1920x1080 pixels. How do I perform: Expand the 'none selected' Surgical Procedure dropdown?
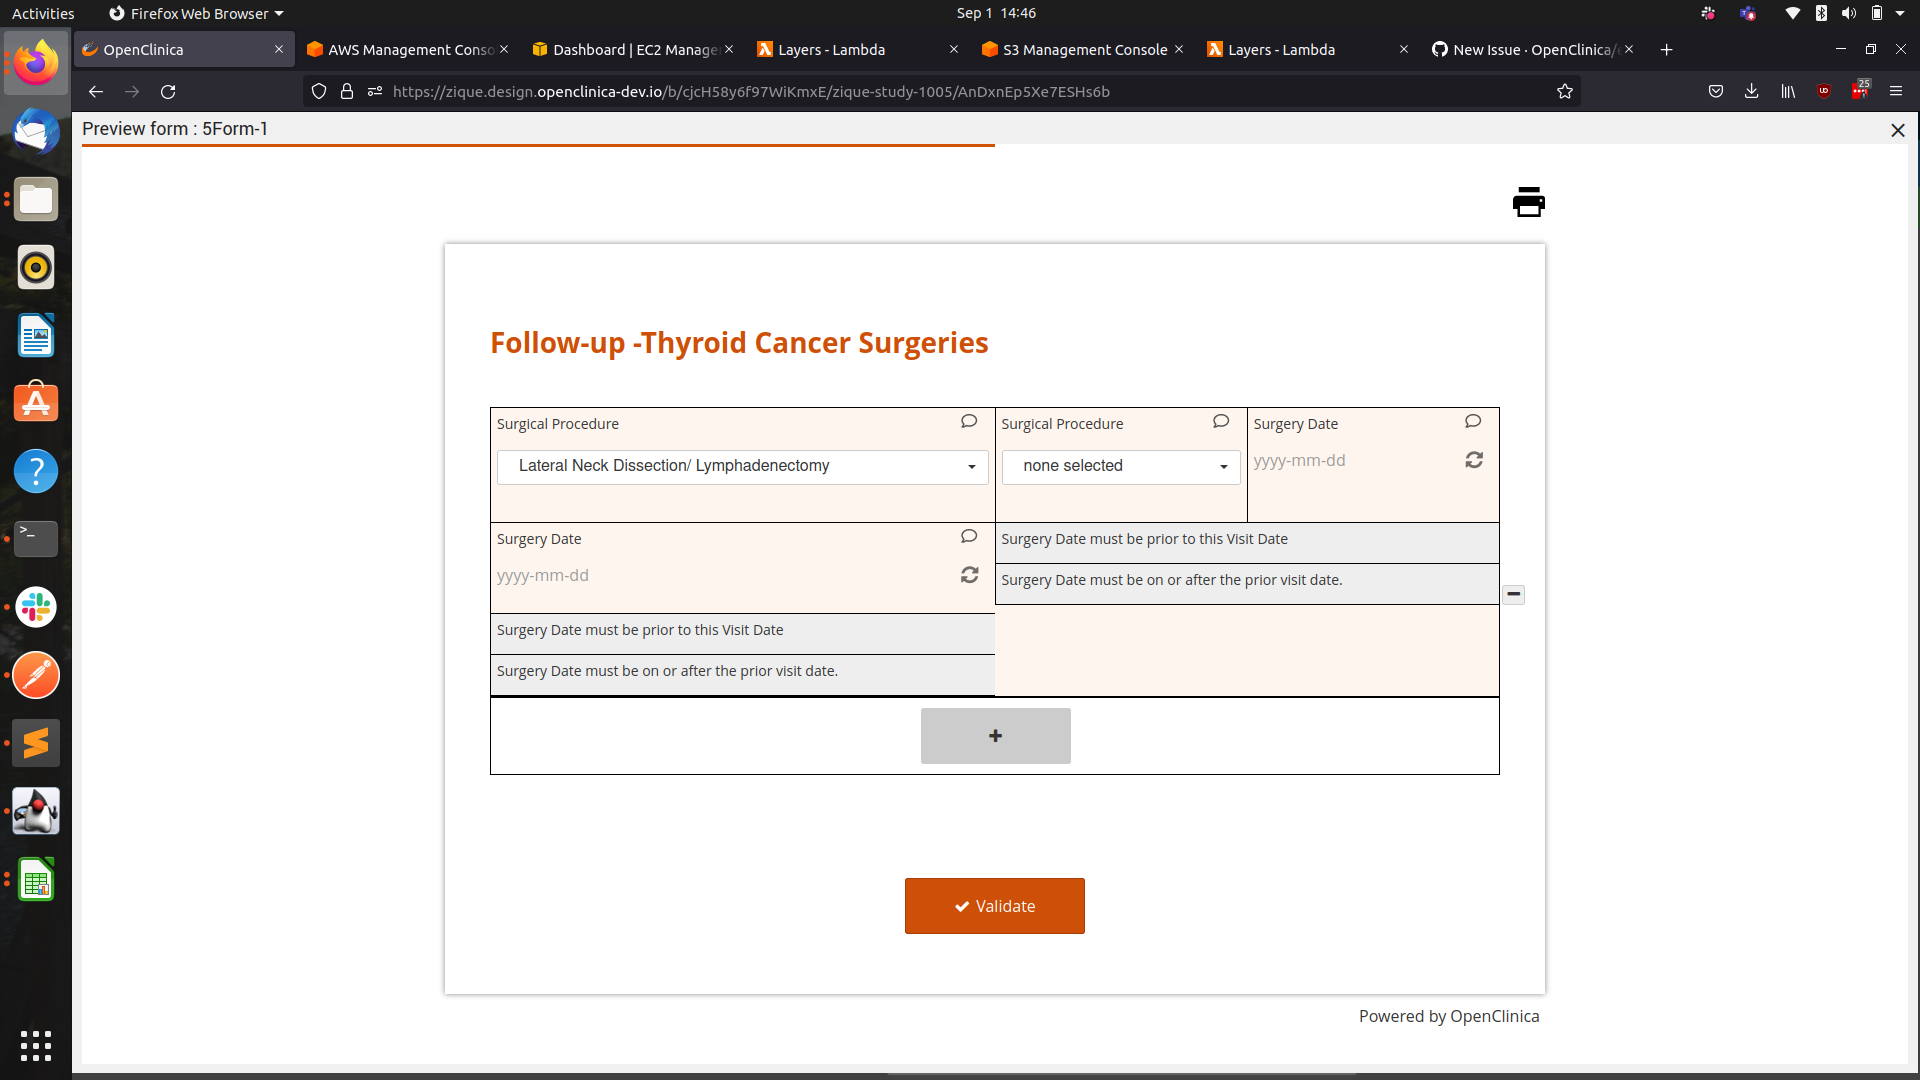click(x=1120, y=466)
